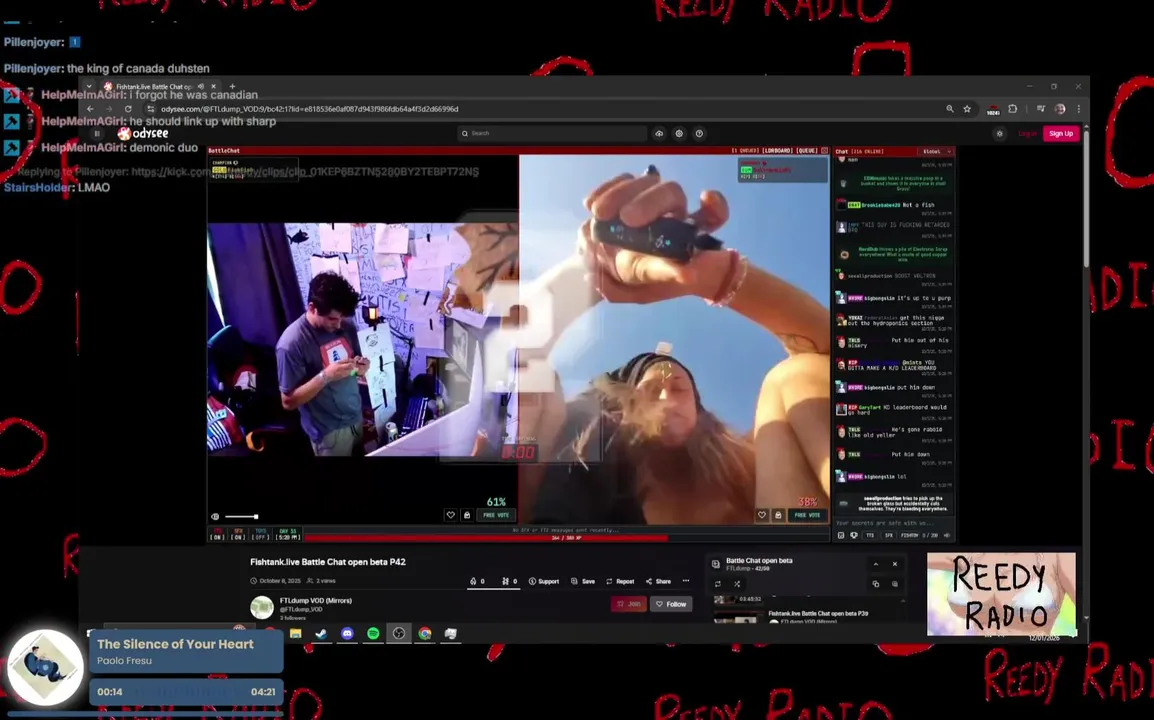1154x720 pixels.
Task: Click the heart icon under the 38% player
Action: point(762,515)
